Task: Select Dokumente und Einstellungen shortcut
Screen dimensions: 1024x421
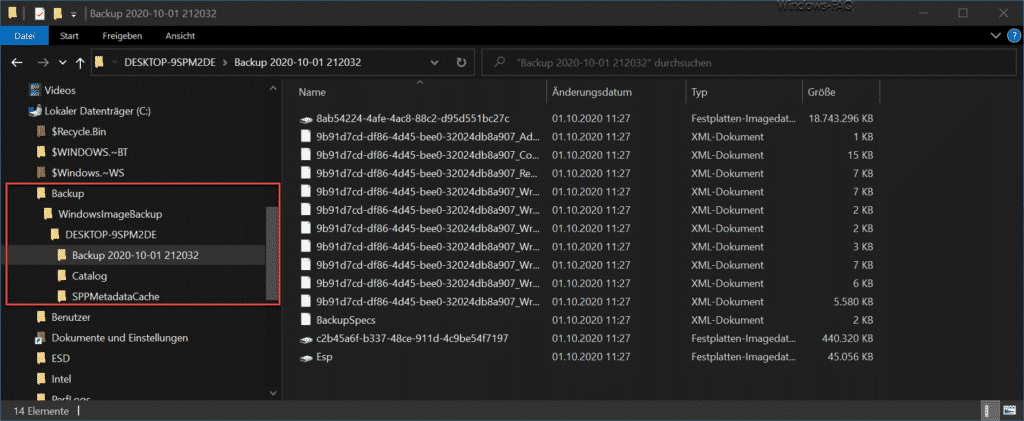Action: [120, 337]
